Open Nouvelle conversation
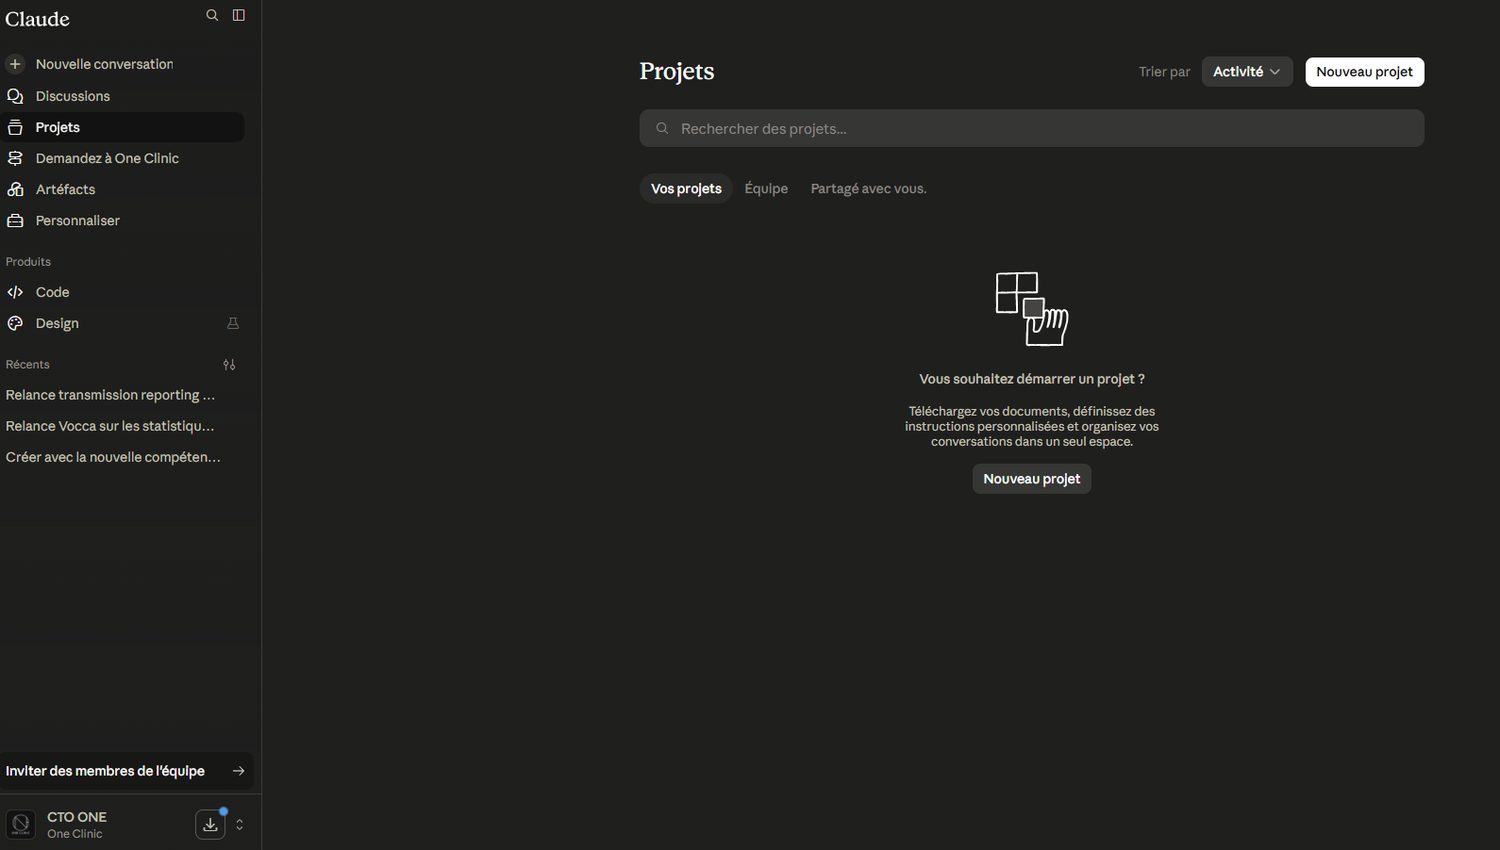The width and height of the screenshot is (1500, 850). coord(123,64)
